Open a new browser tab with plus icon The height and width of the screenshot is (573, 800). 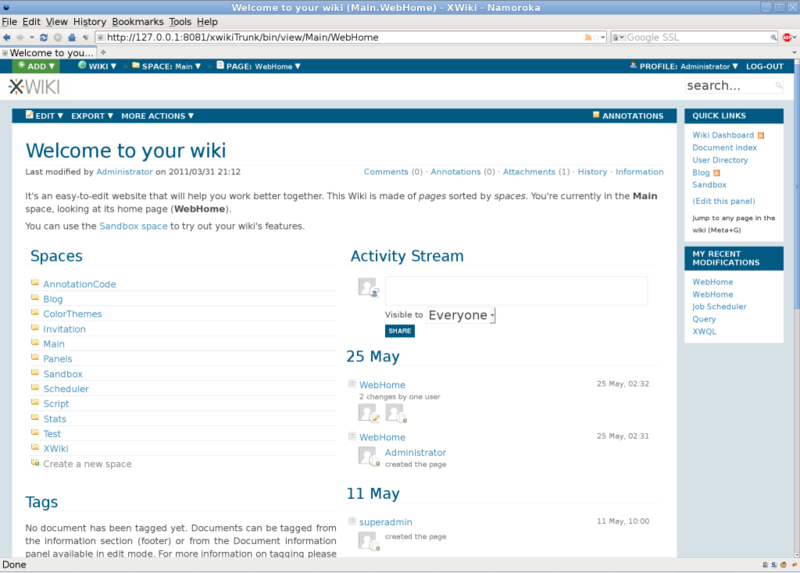point(103,52)
